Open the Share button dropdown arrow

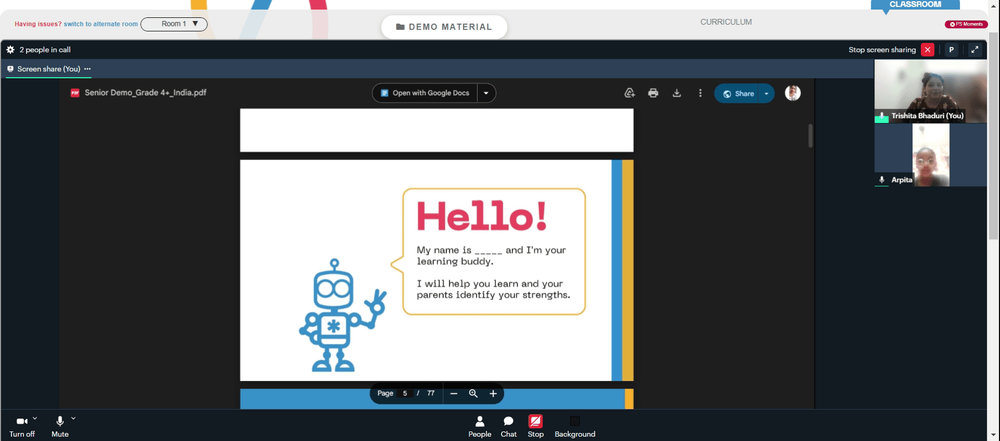point(766,94)
